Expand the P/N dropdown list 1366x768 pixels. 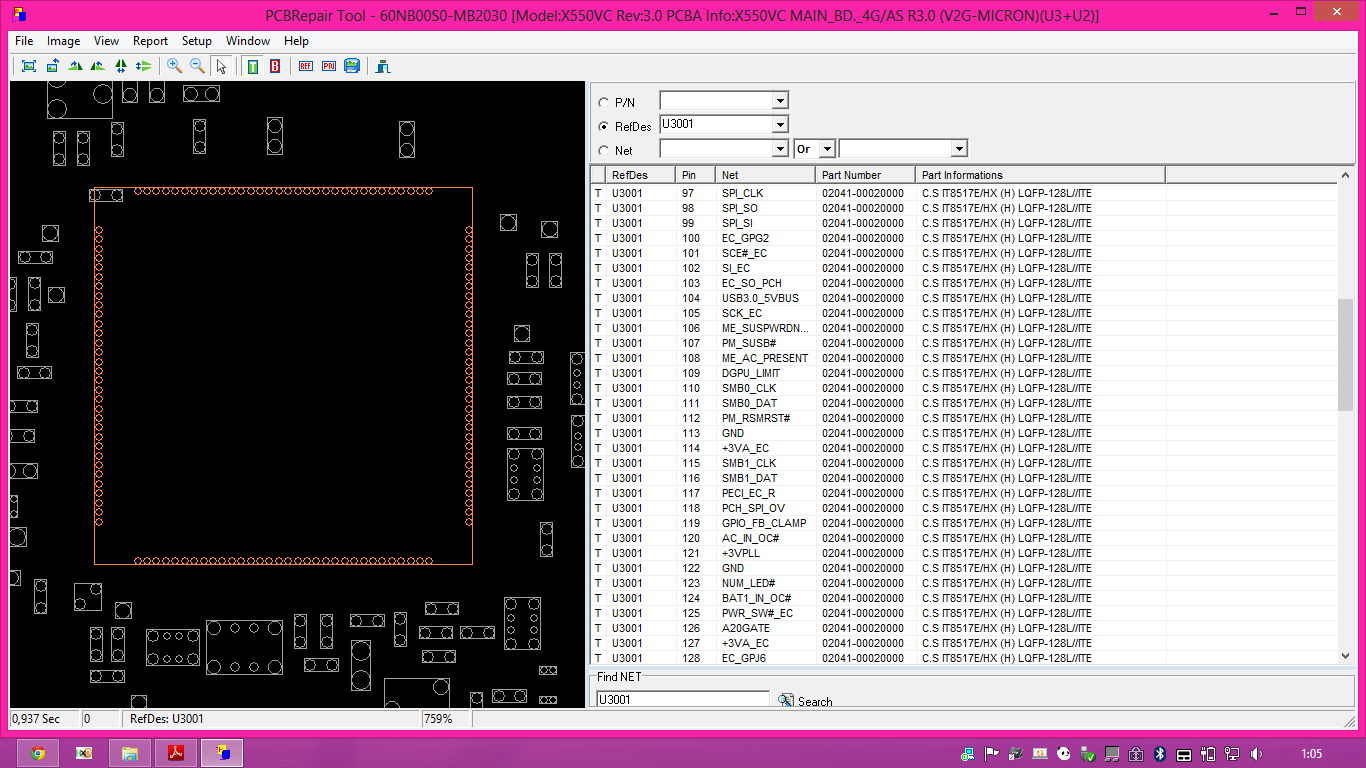(780, 101)
